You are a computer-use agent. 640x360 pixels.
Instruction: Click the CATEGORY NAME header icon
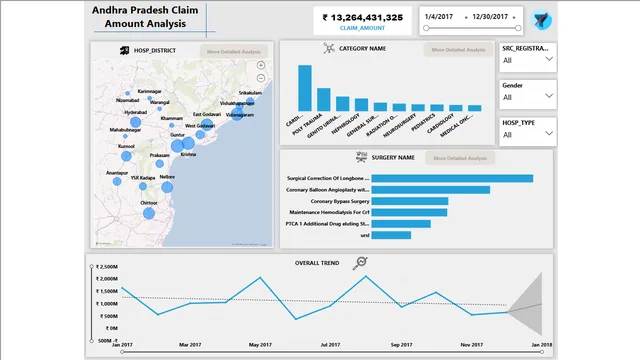(329, 48)
